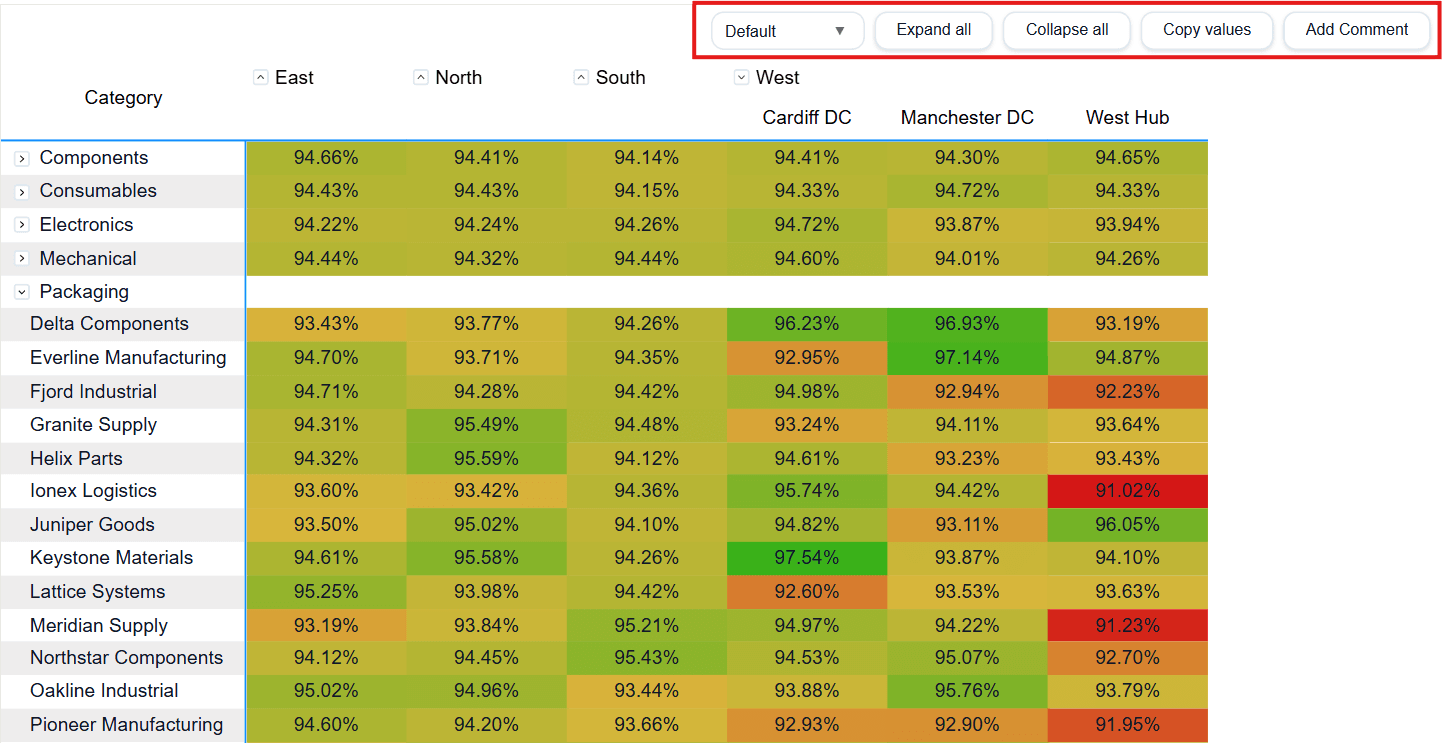The height and width of the screenshot is (743, 1442).
Task: Collapse the Packaging category row
Action: pos(22,293)
